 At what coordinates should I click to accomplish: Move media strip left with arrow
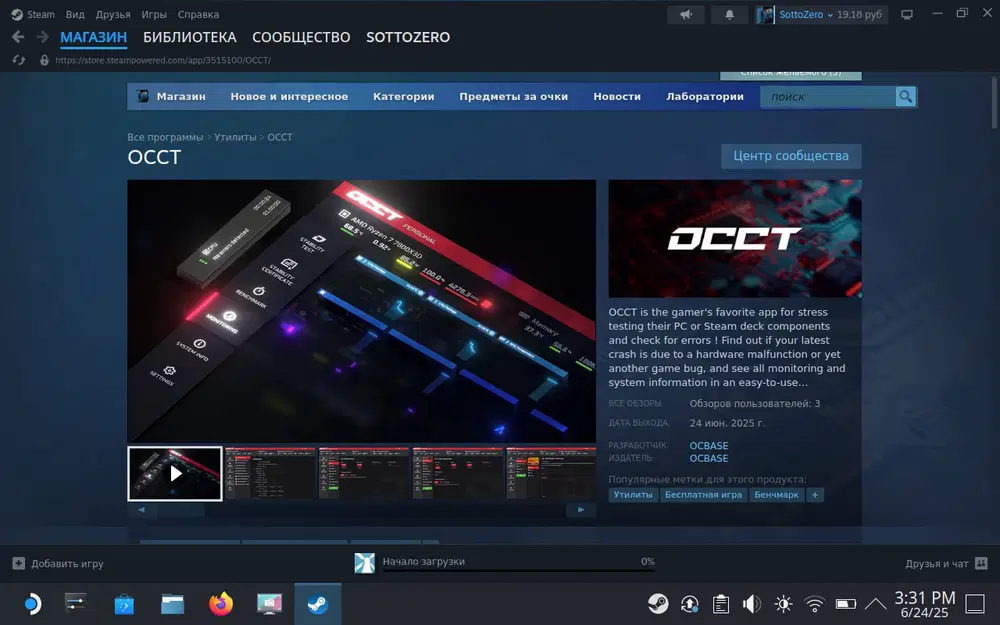[x=142, y=510]
